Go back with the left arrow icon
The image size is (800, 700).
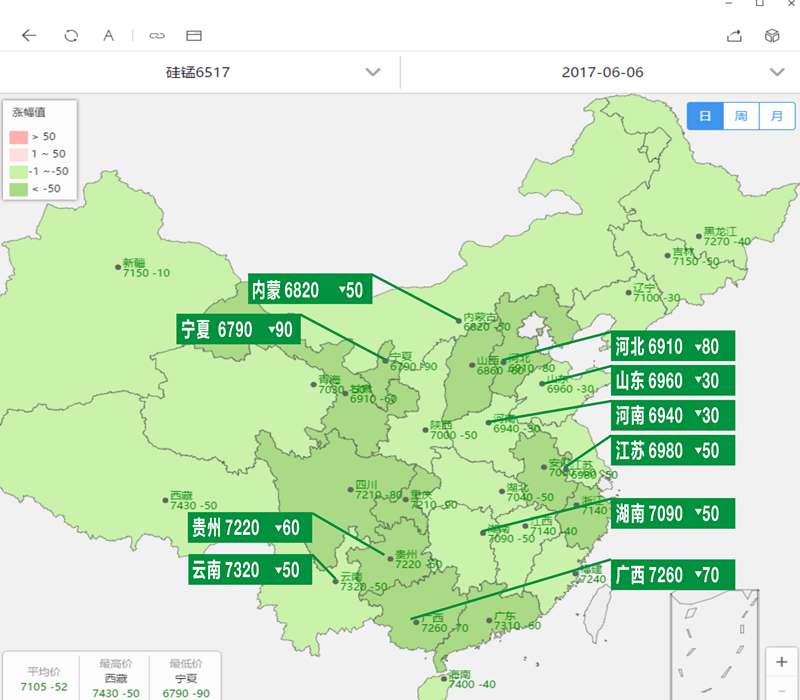tap(29, 35)
